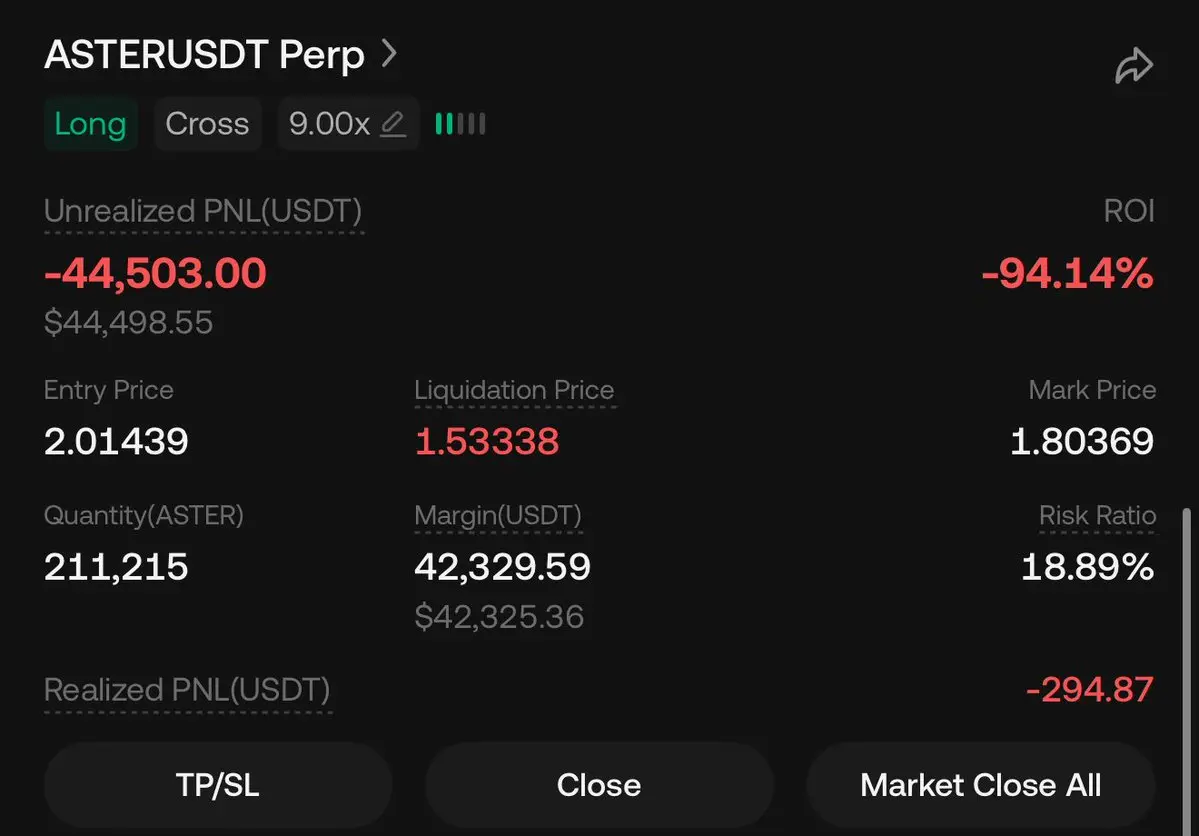1199x836 pixels.
Task: Tap the ADL green bars indicator
Action: coord(460,124)
